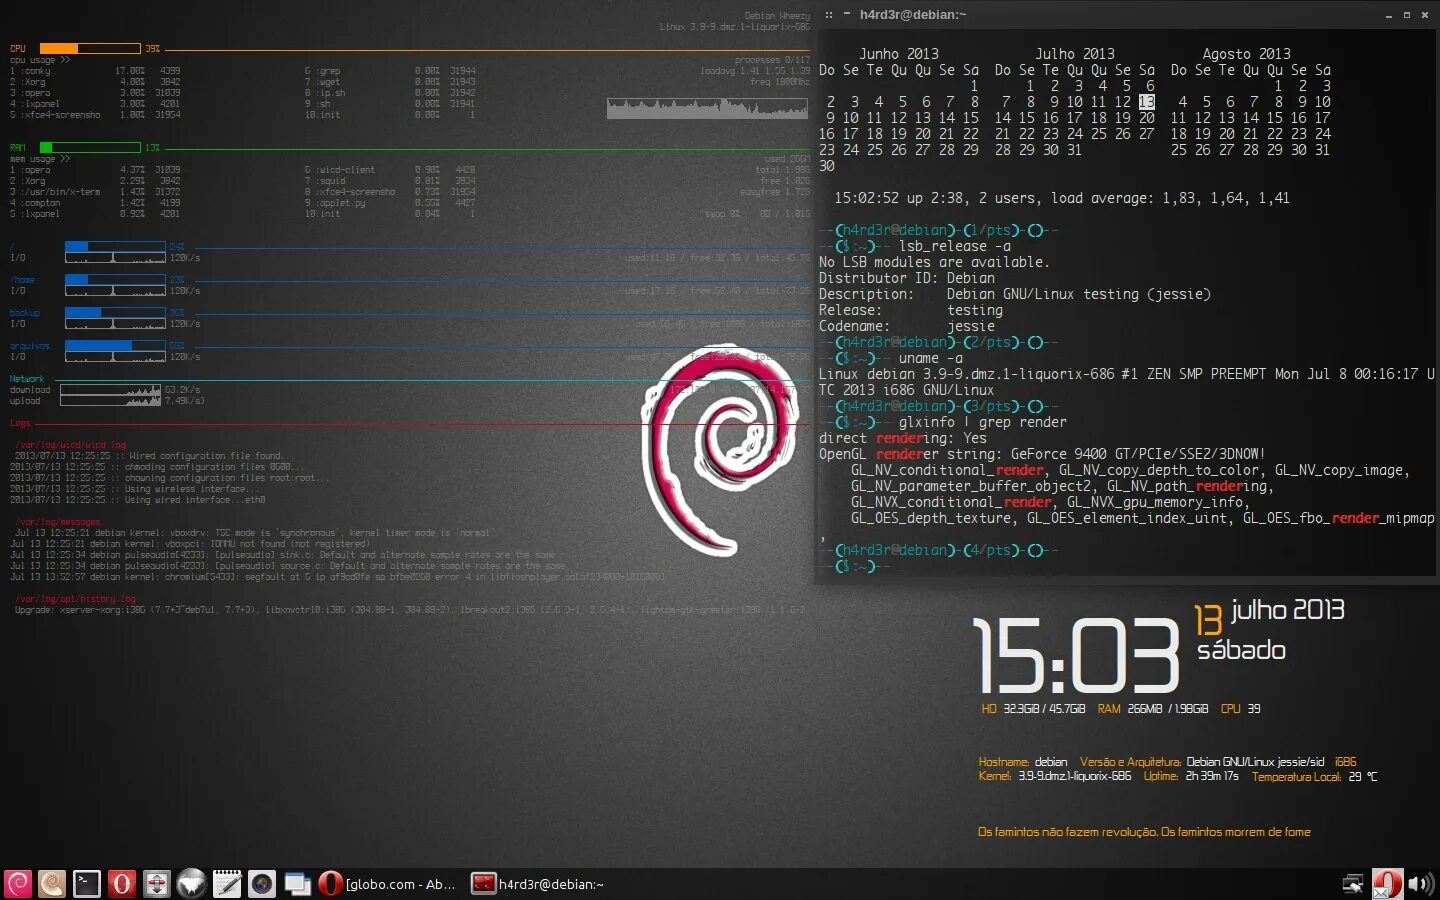Click the stacked windows show-desktop icon
The image size is (1440, 900).
tap(297, 884)
